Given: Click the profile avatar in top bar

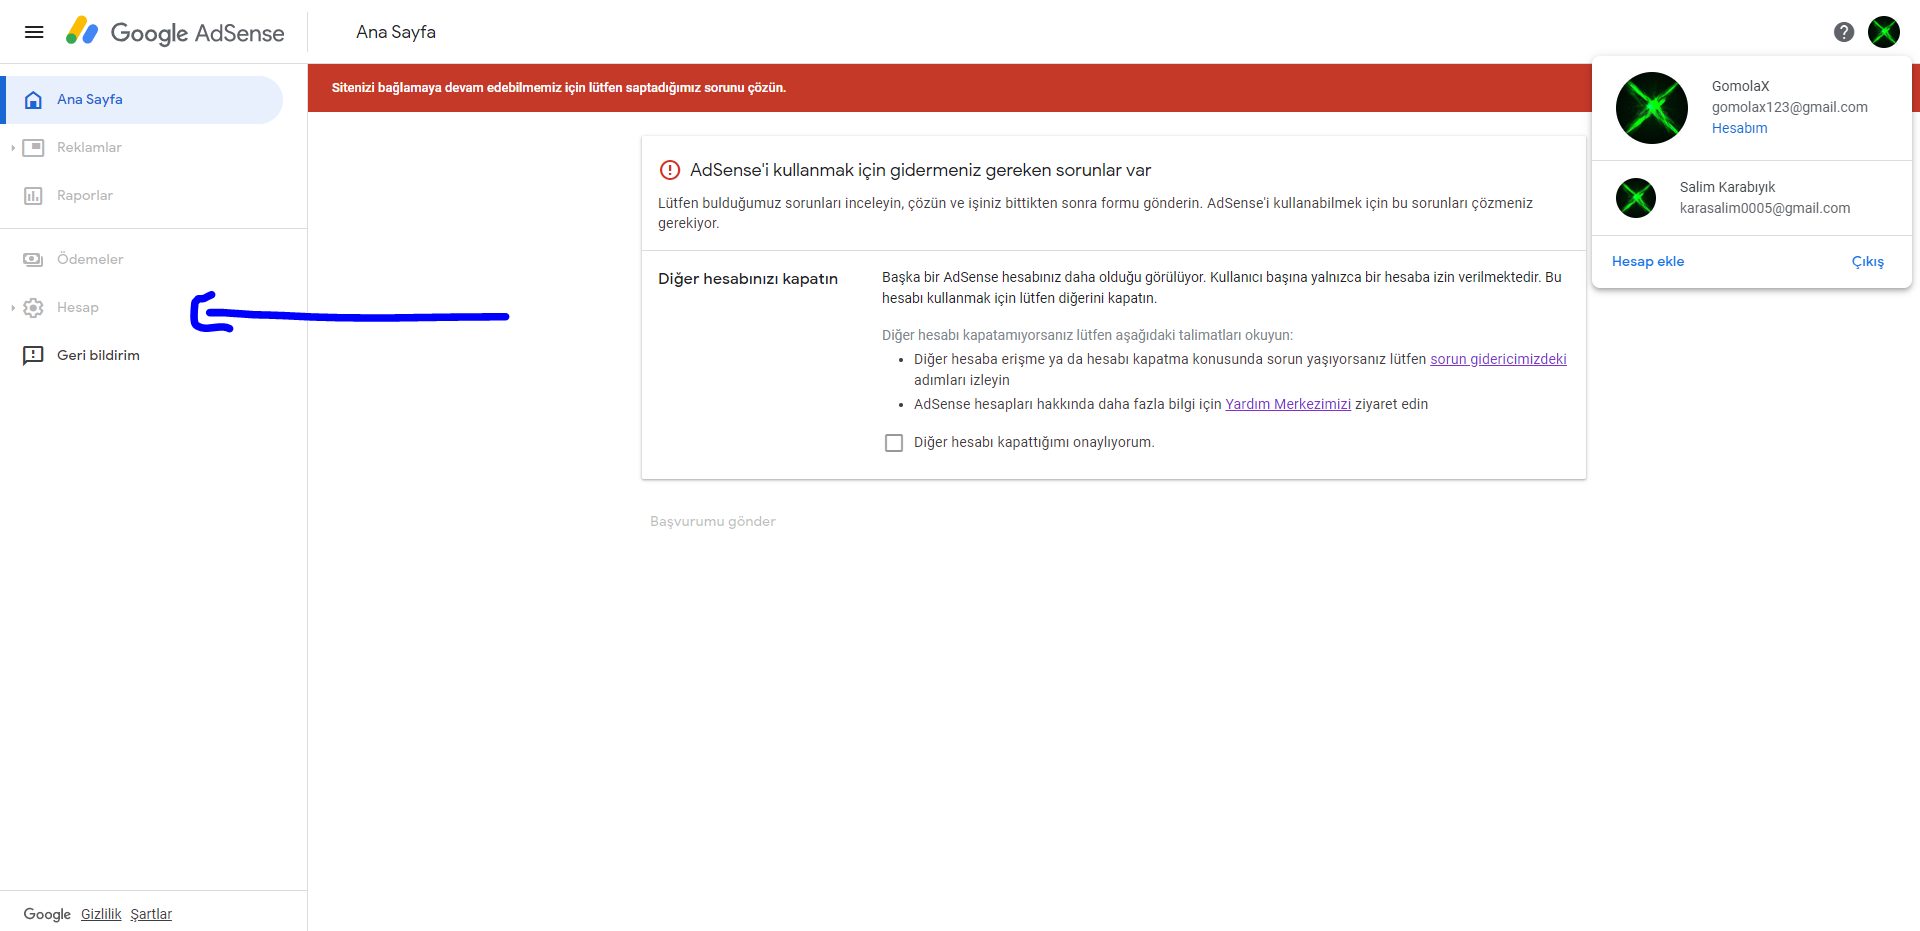Looking at the screenshot, I should (1884, 32).
